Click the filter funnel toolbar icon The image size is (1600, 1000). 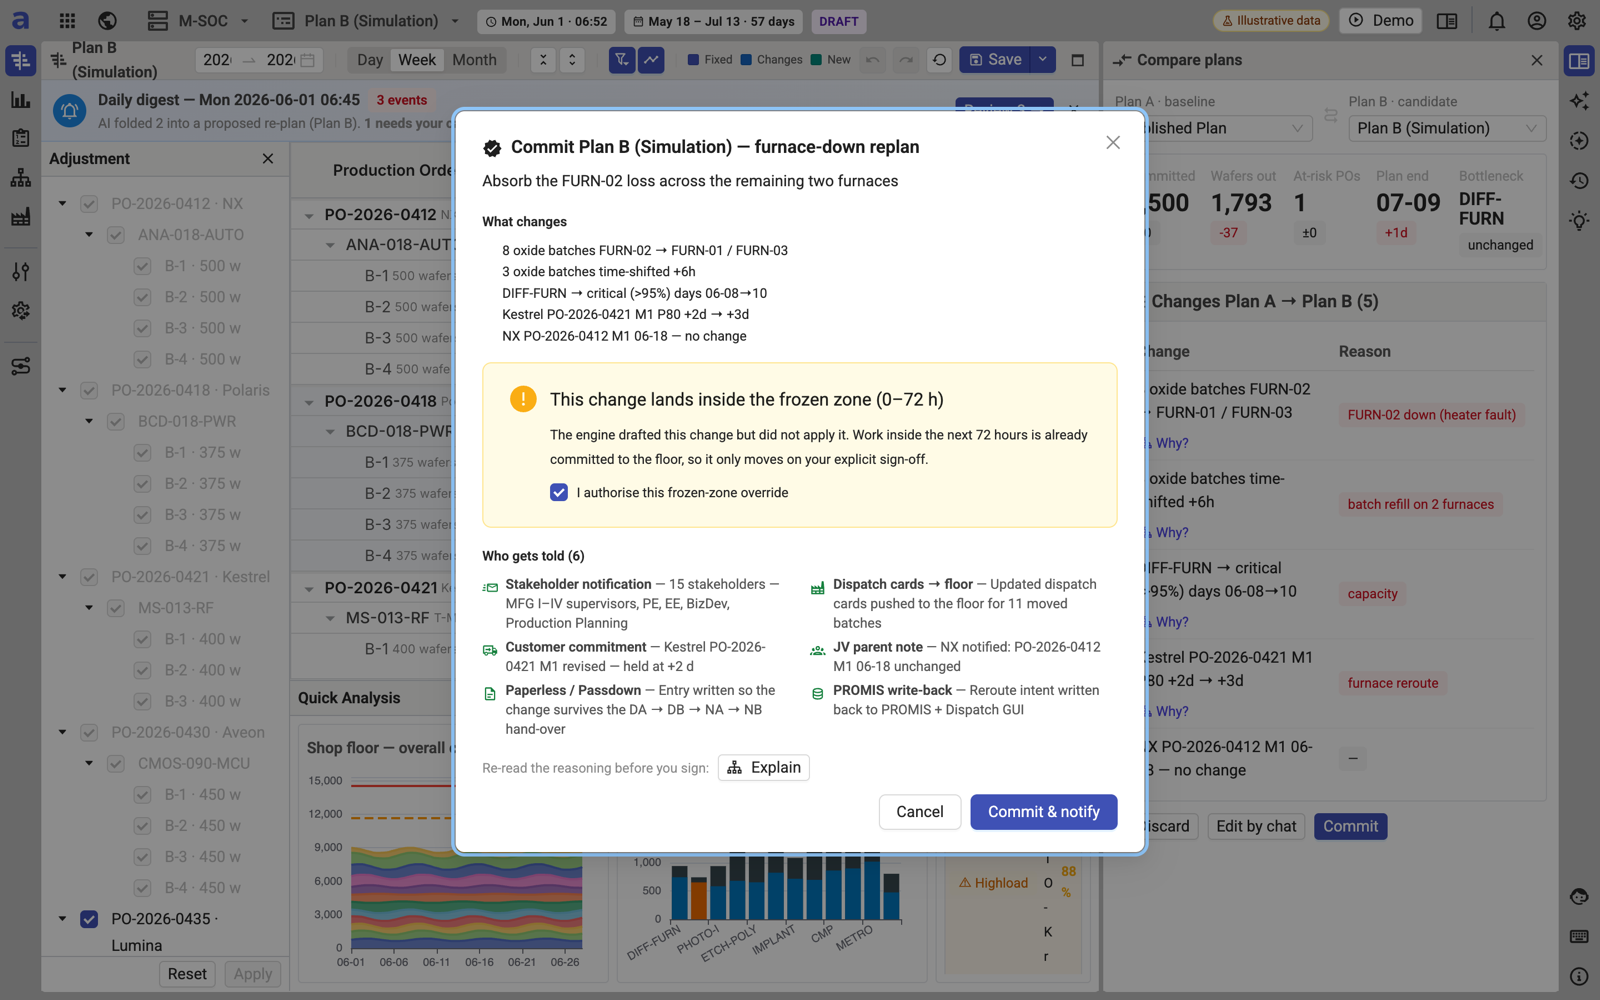[621, 60]
